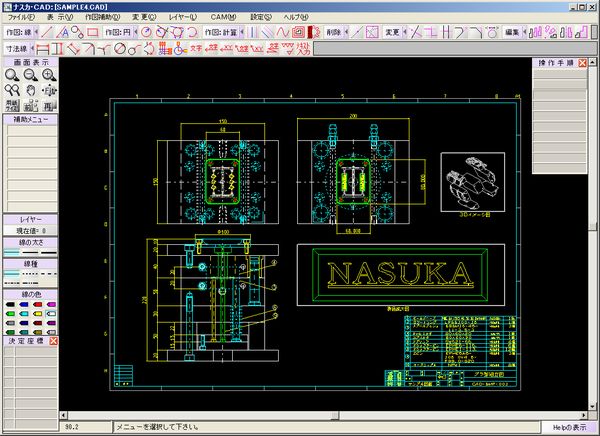Choose the thick cyan line width
The width and height of the screenshot is (600, 436).
click(11, 252)
